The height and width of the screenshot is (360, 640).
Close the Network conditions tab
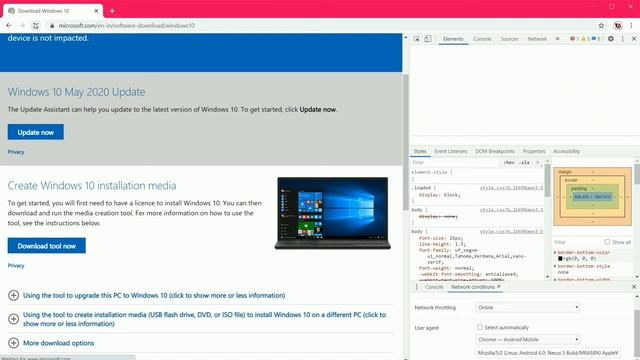[499, 287]
